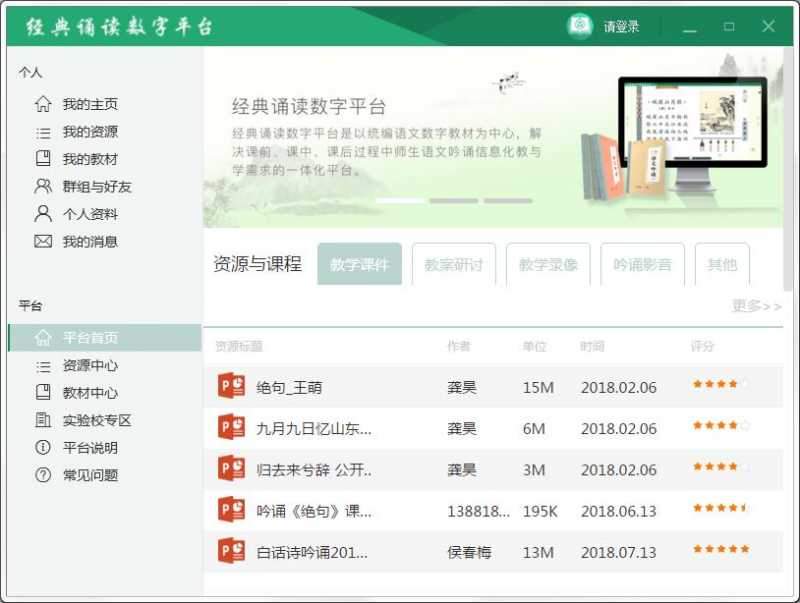Switch to the 教案研讨 tab

click(453, 264)
